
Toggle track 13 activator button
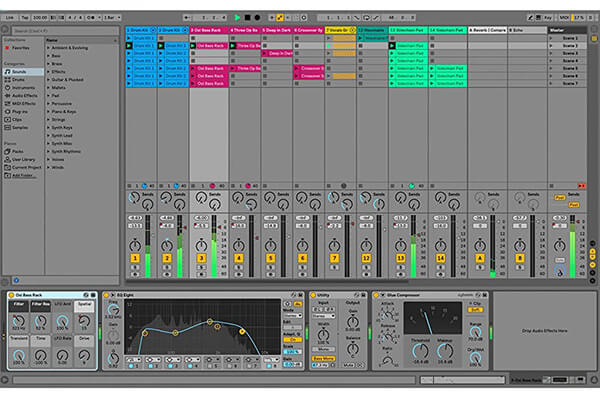tap(401, 258)
